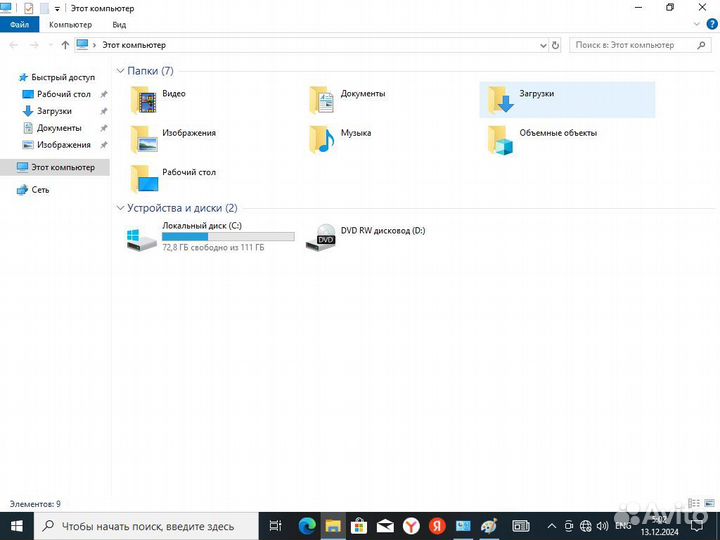This screenshot has width=720, height=540.
Task: Click the text 72,8 ГБ свободно из 111 ГБ
Action: click(213, 248)
